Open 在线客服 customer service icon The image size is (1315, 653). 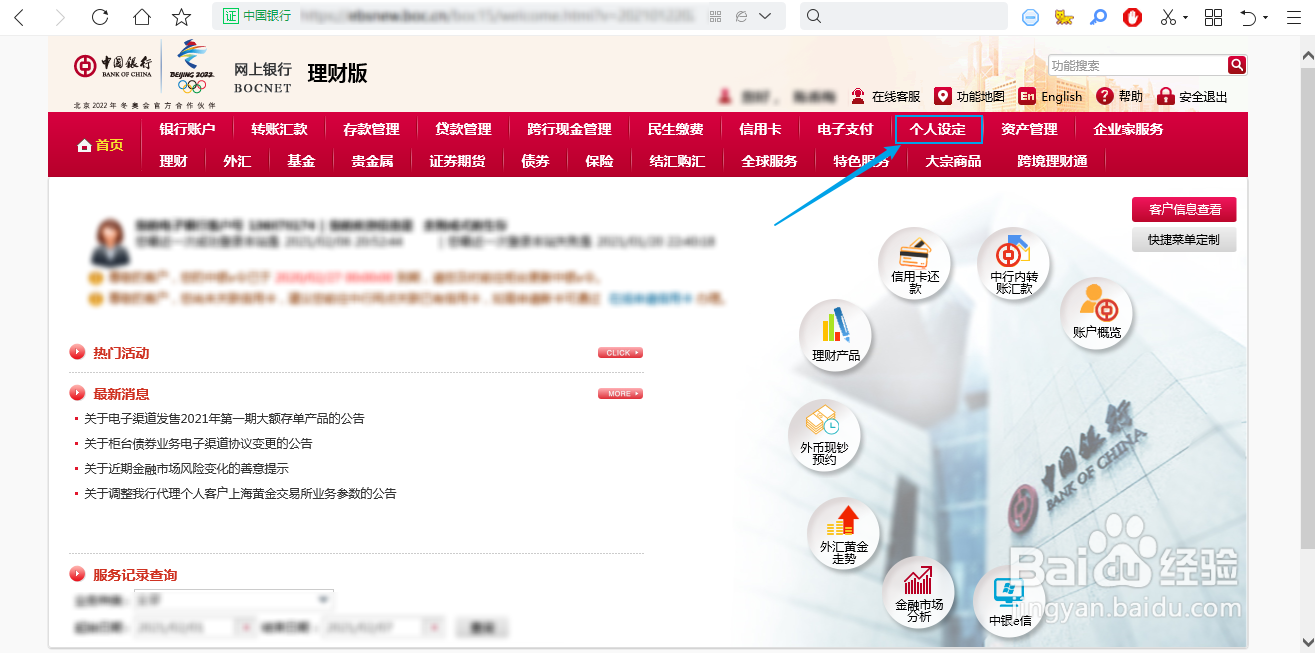coord(857,96)
